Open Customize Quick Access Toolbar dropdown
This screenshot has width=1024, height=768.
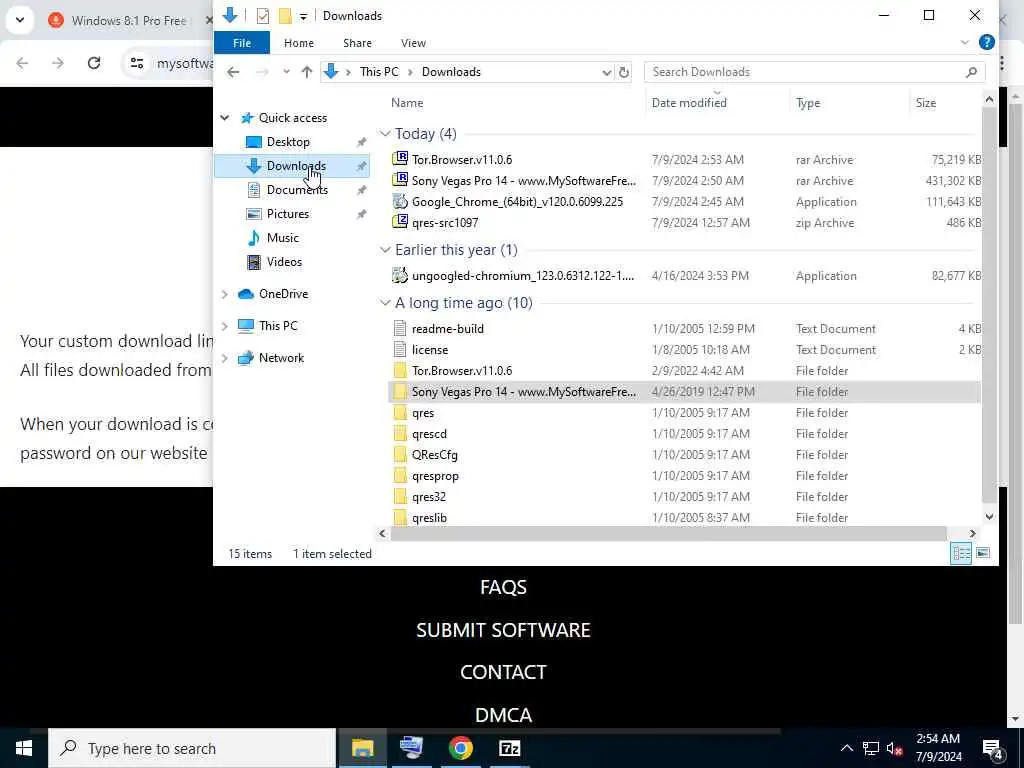pos(304,16)
